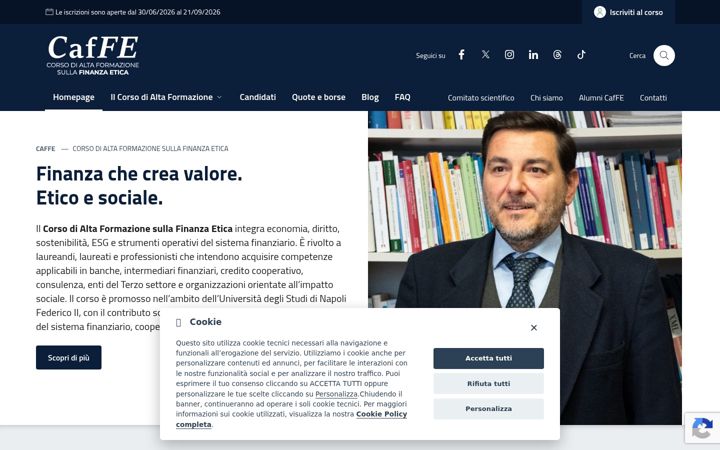Open Il Corso di Alta Formazione menu
720x450 pixels.
[162, 97]
